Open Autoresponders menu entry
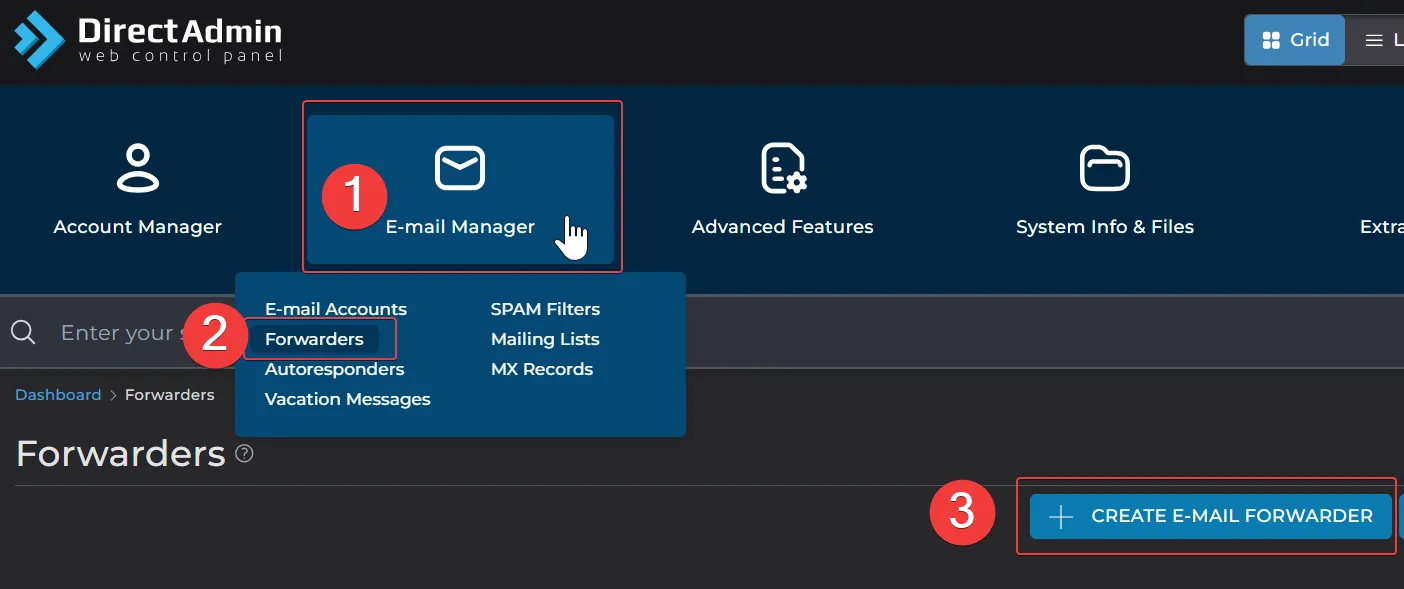The height and width of the screenshot is (589, 1404). tap(335, 369)
